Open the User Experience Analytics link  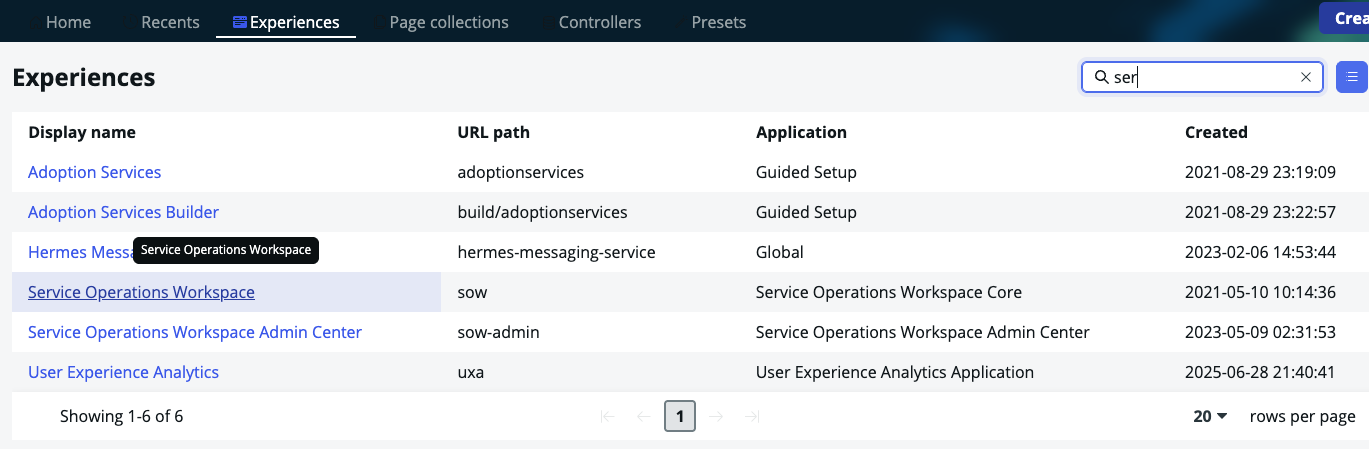(123, 372)
